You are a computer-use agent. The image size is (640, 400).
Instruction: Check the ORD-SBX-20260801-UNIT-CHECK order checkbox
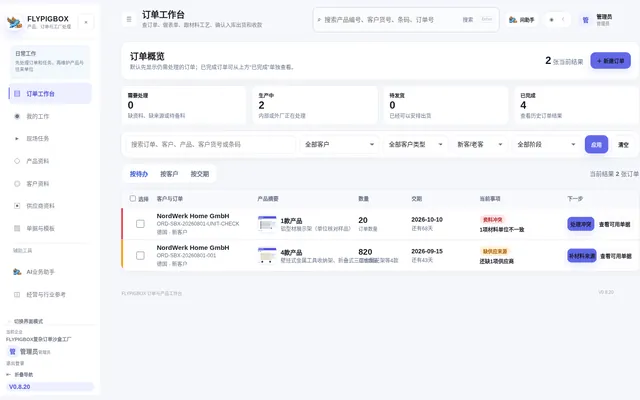click(140, 224)
